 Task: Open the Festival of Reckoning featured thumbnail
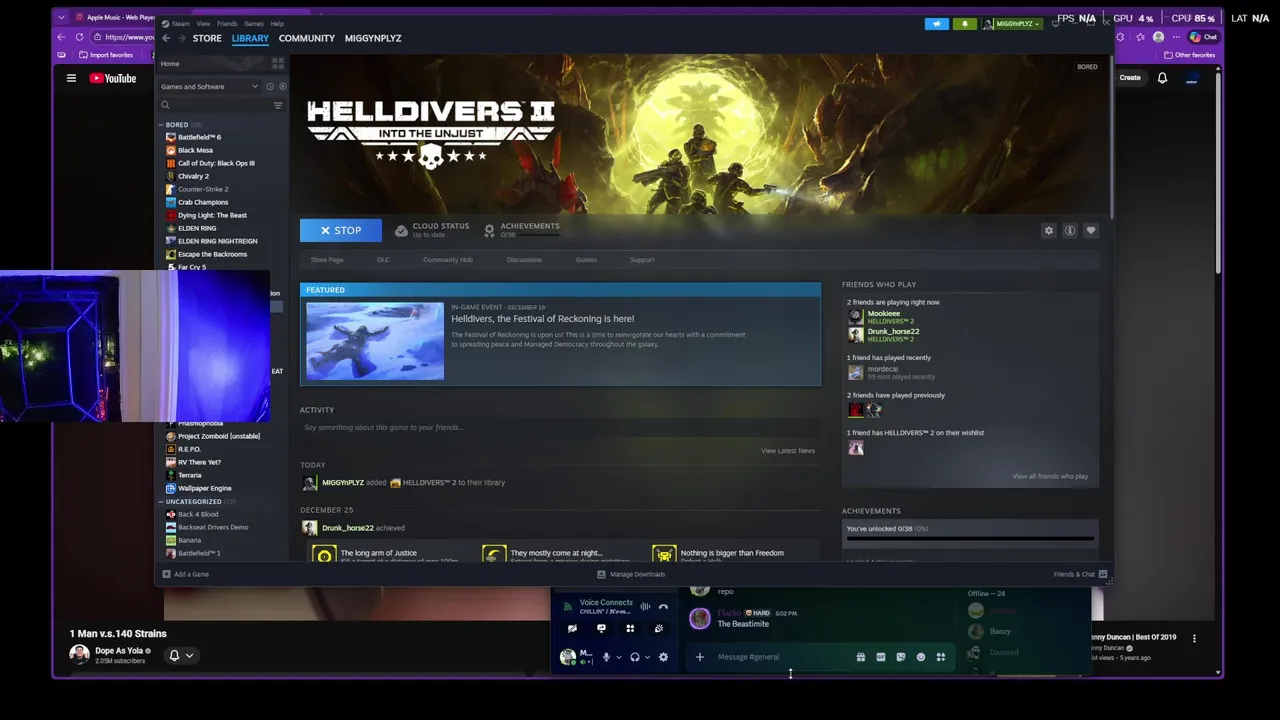375,341
